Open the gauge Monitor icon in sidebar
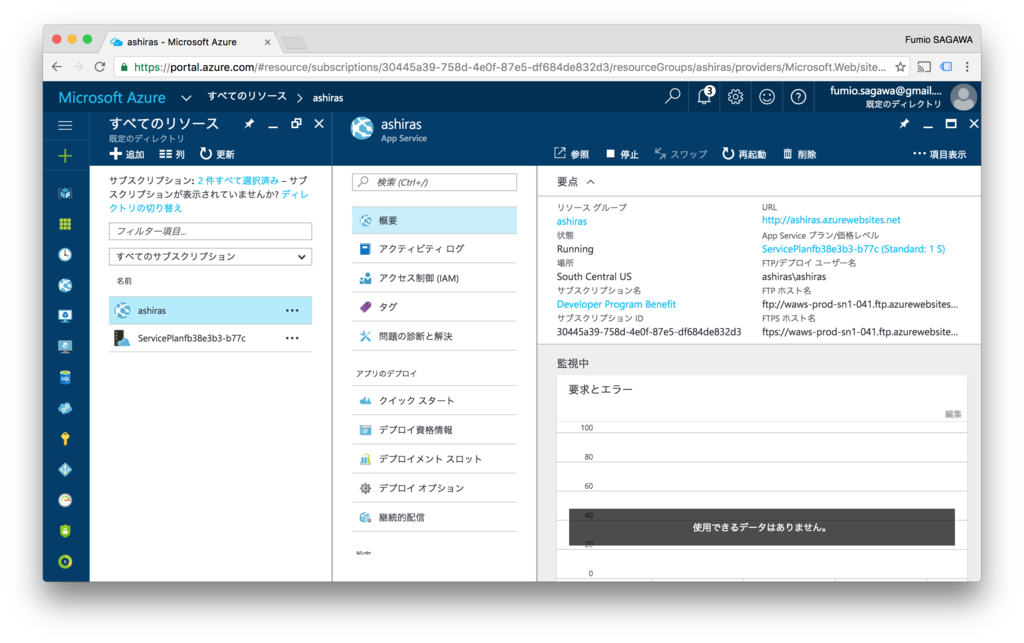 [65, 500]
